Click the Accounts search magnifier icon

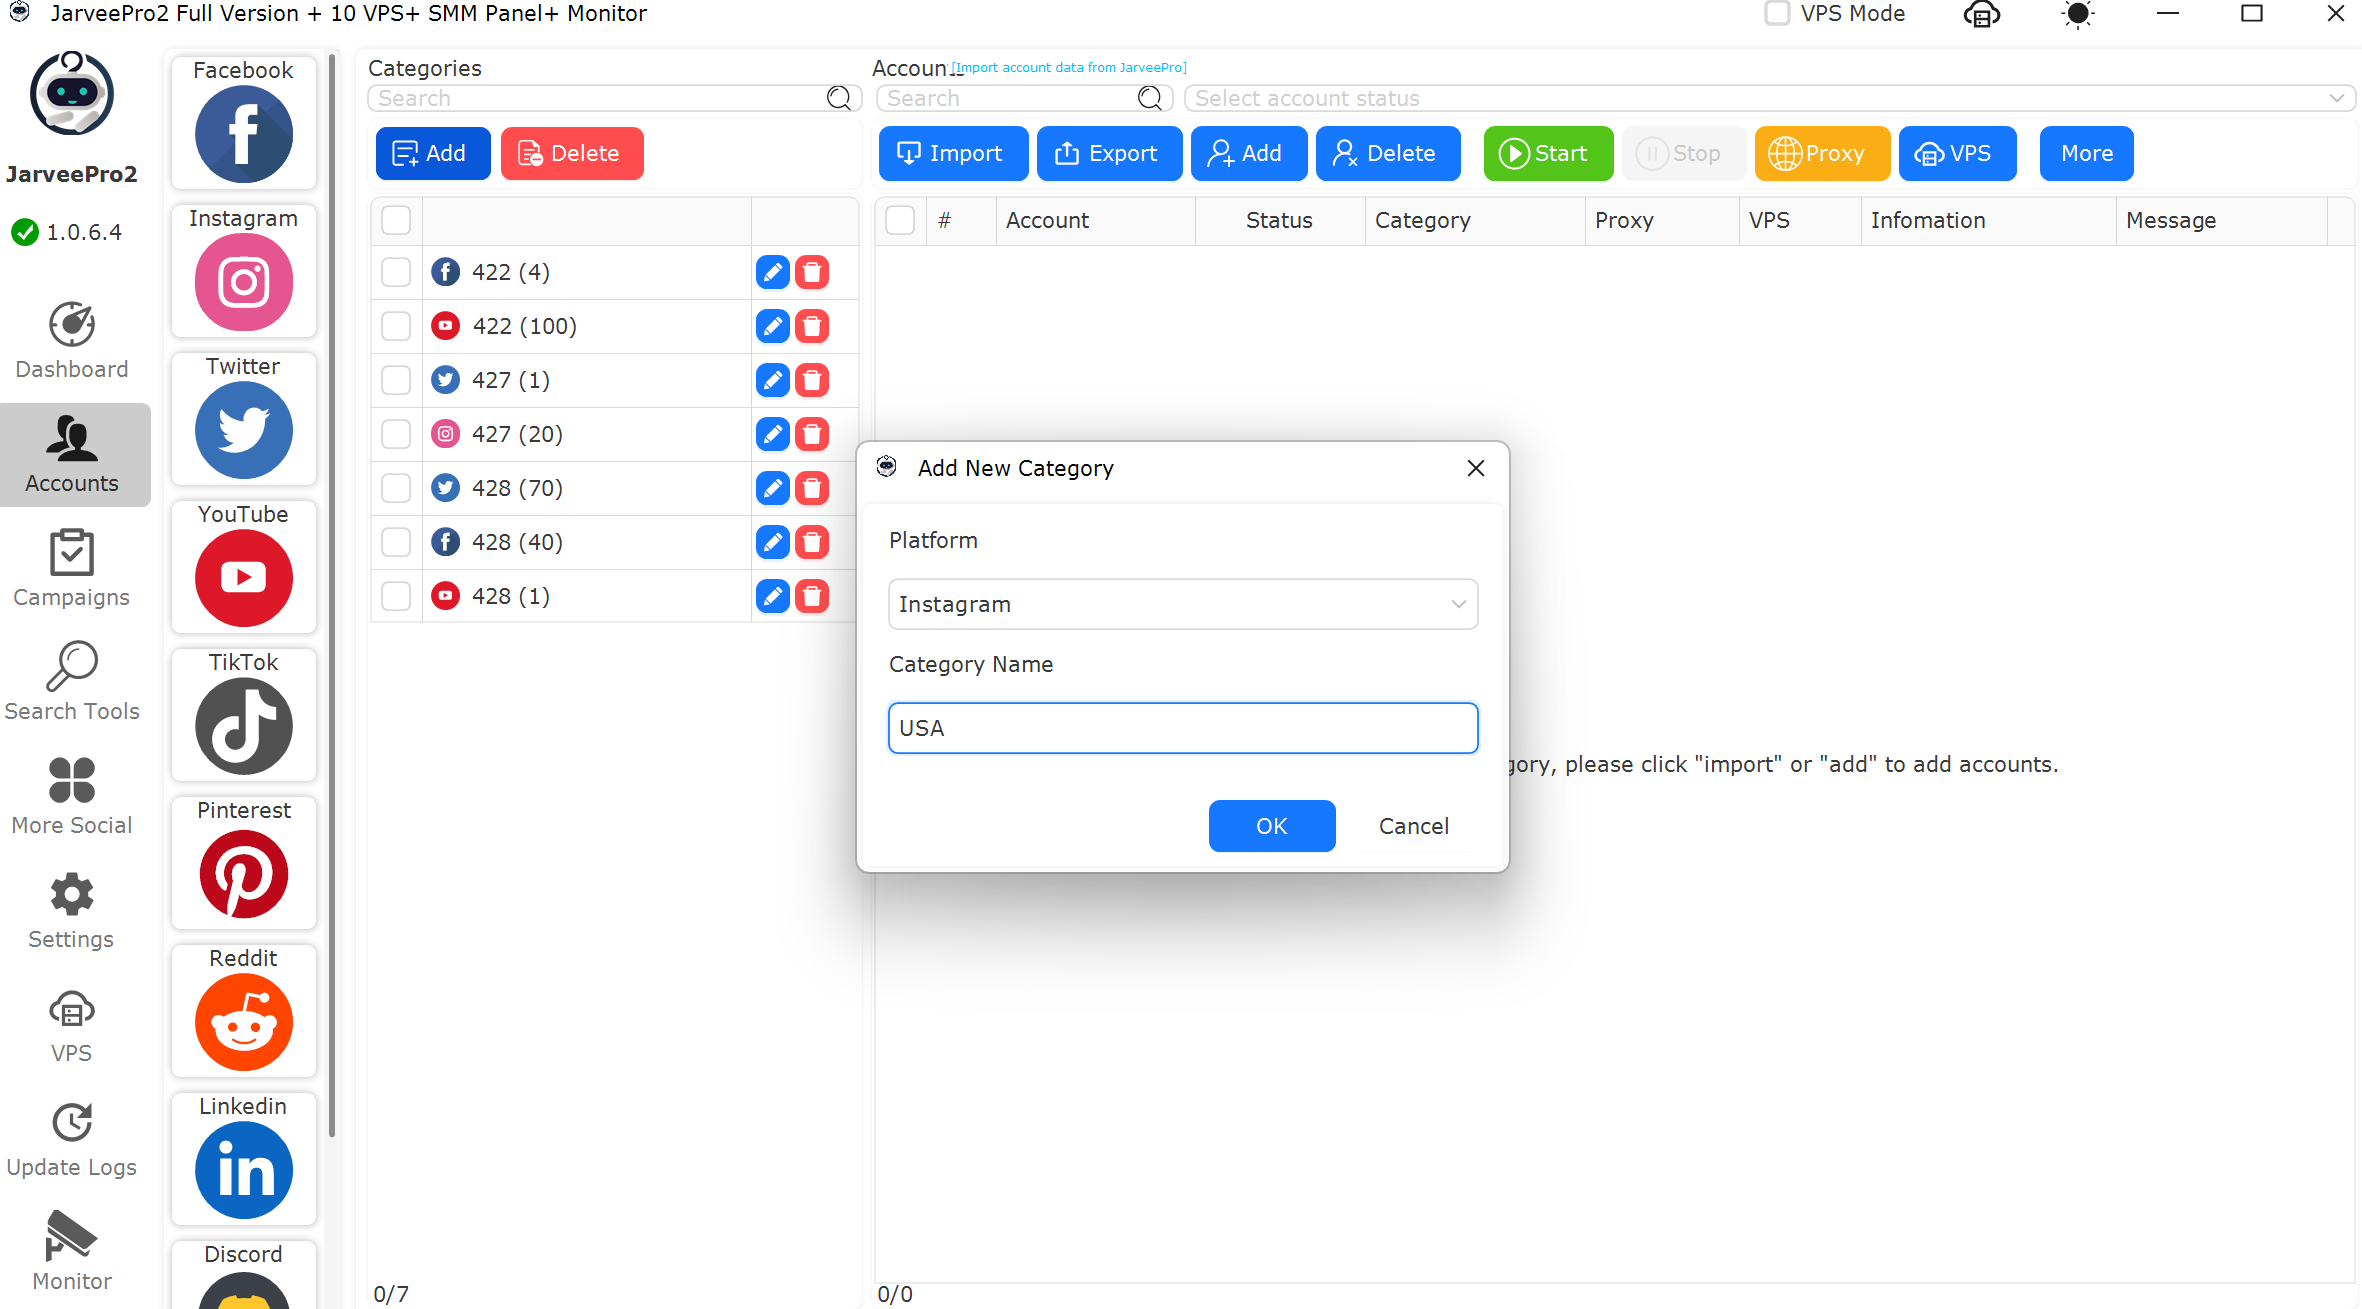[x=1150, y=98]
